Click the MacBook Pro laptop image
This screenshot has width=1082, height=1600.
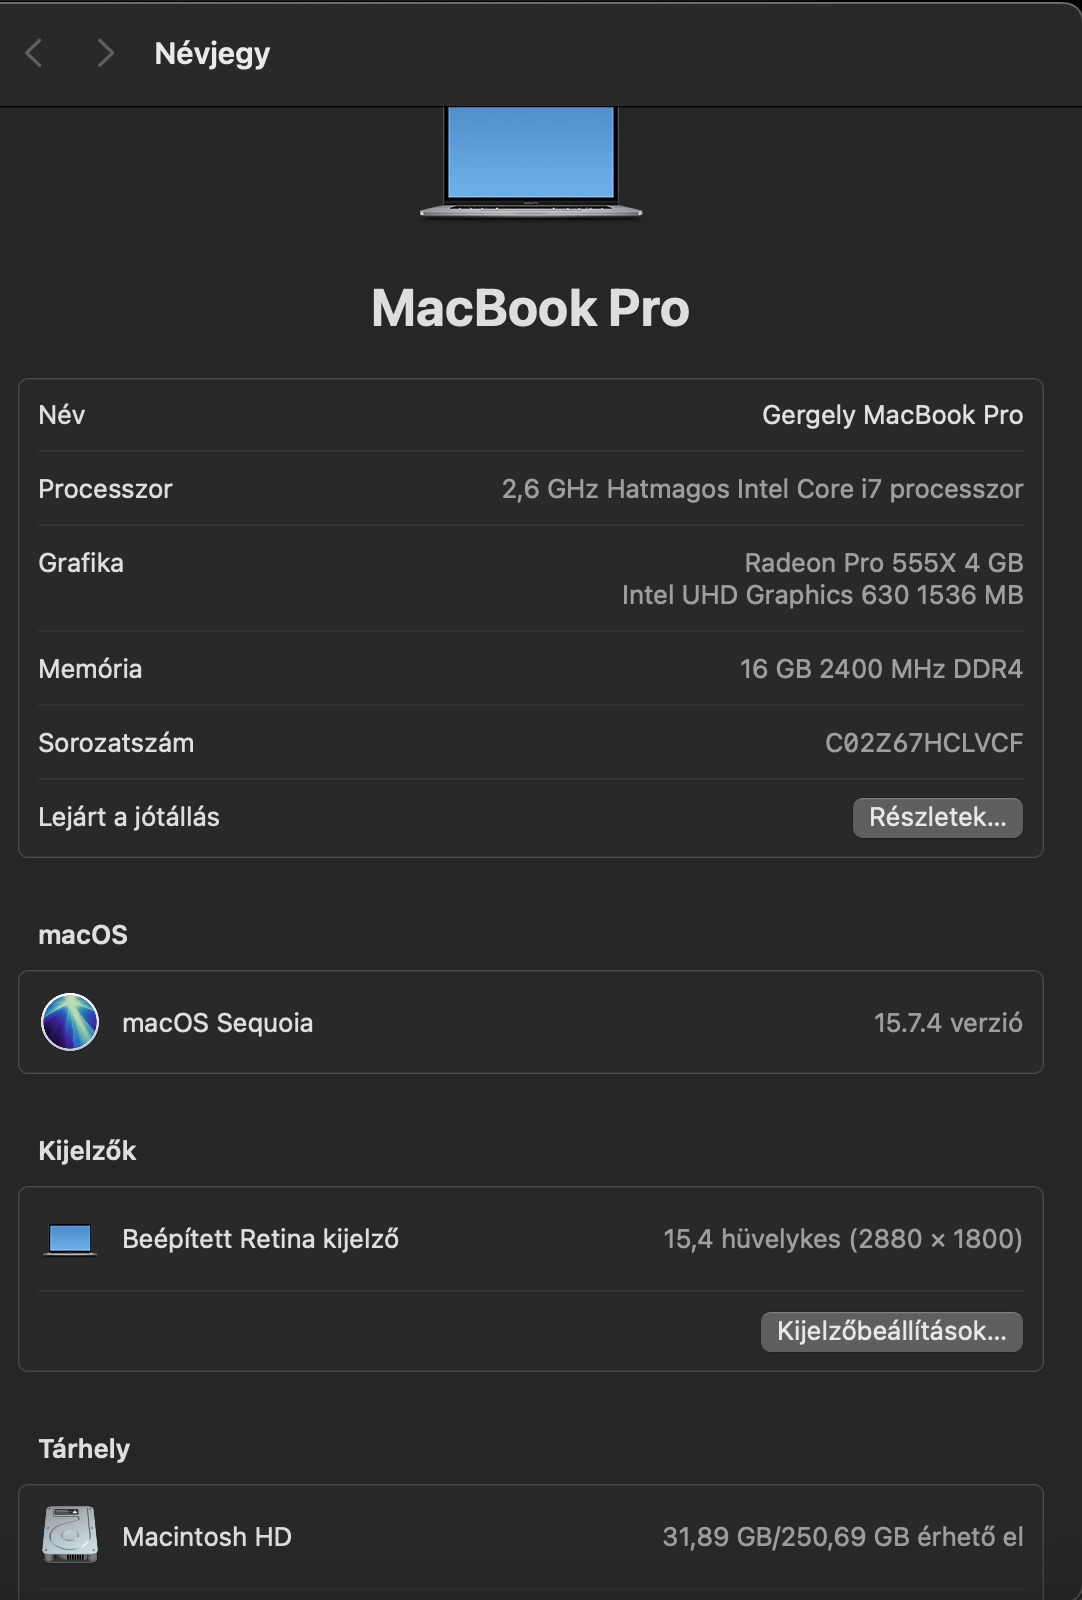click(x=531, y=160)
